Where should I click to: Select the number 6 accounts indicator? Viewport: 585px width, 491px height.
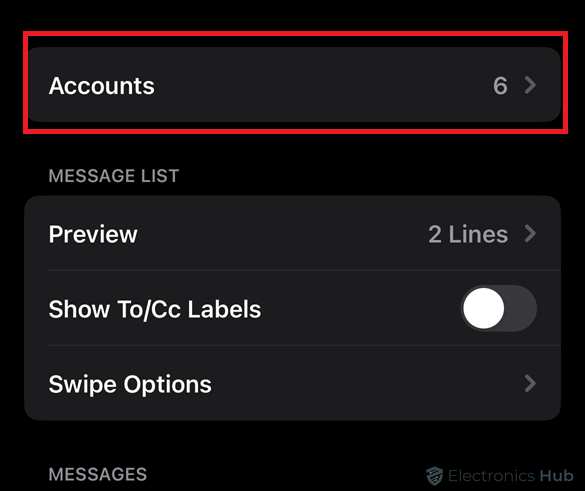(x=500, y=86)
